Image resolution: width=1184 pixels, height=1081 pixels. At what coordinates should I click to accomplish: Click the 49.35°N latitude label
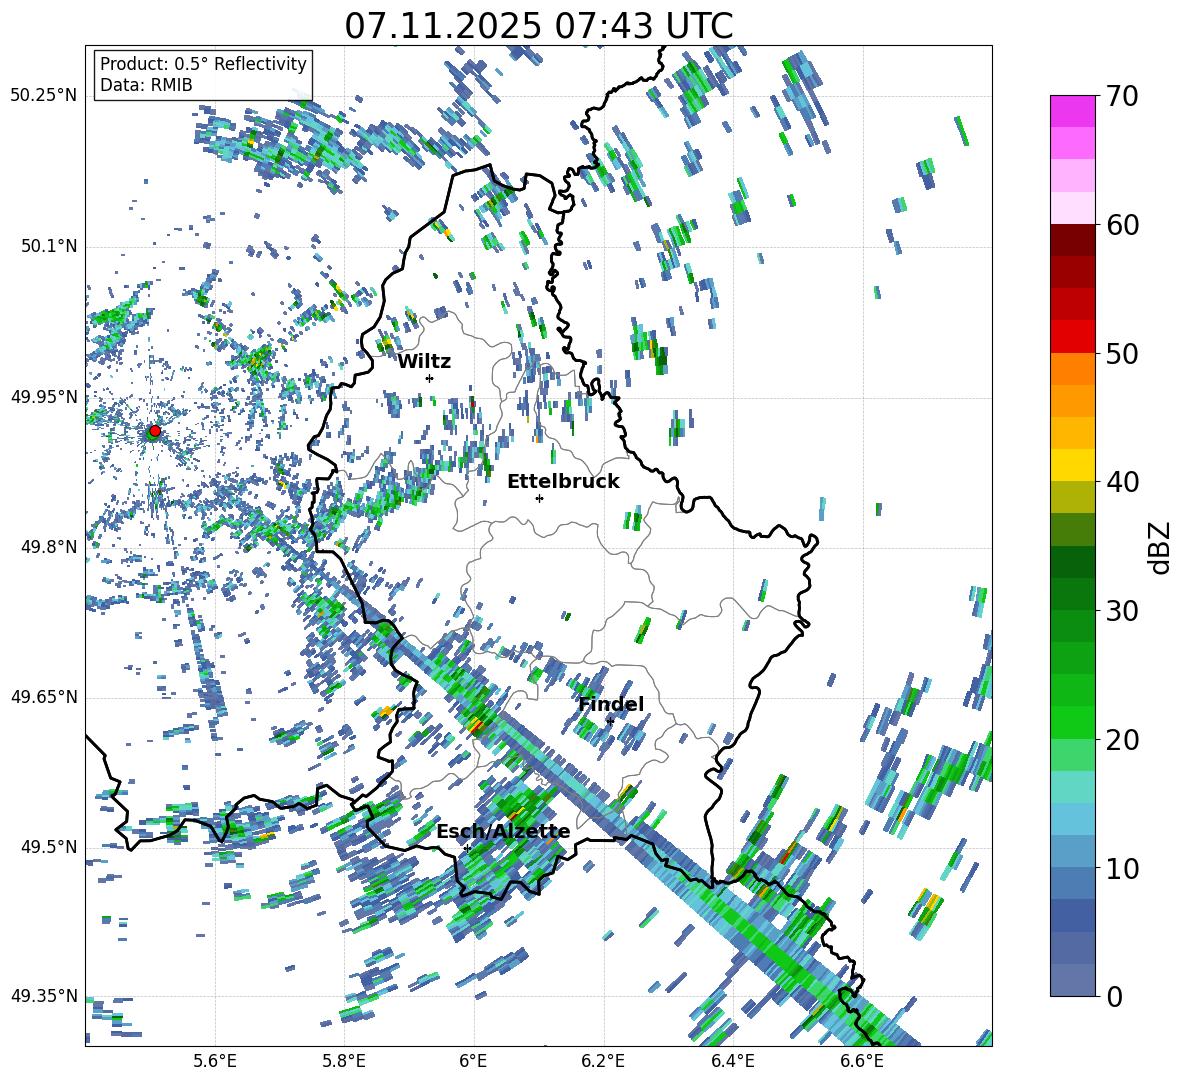click(44, 996)
